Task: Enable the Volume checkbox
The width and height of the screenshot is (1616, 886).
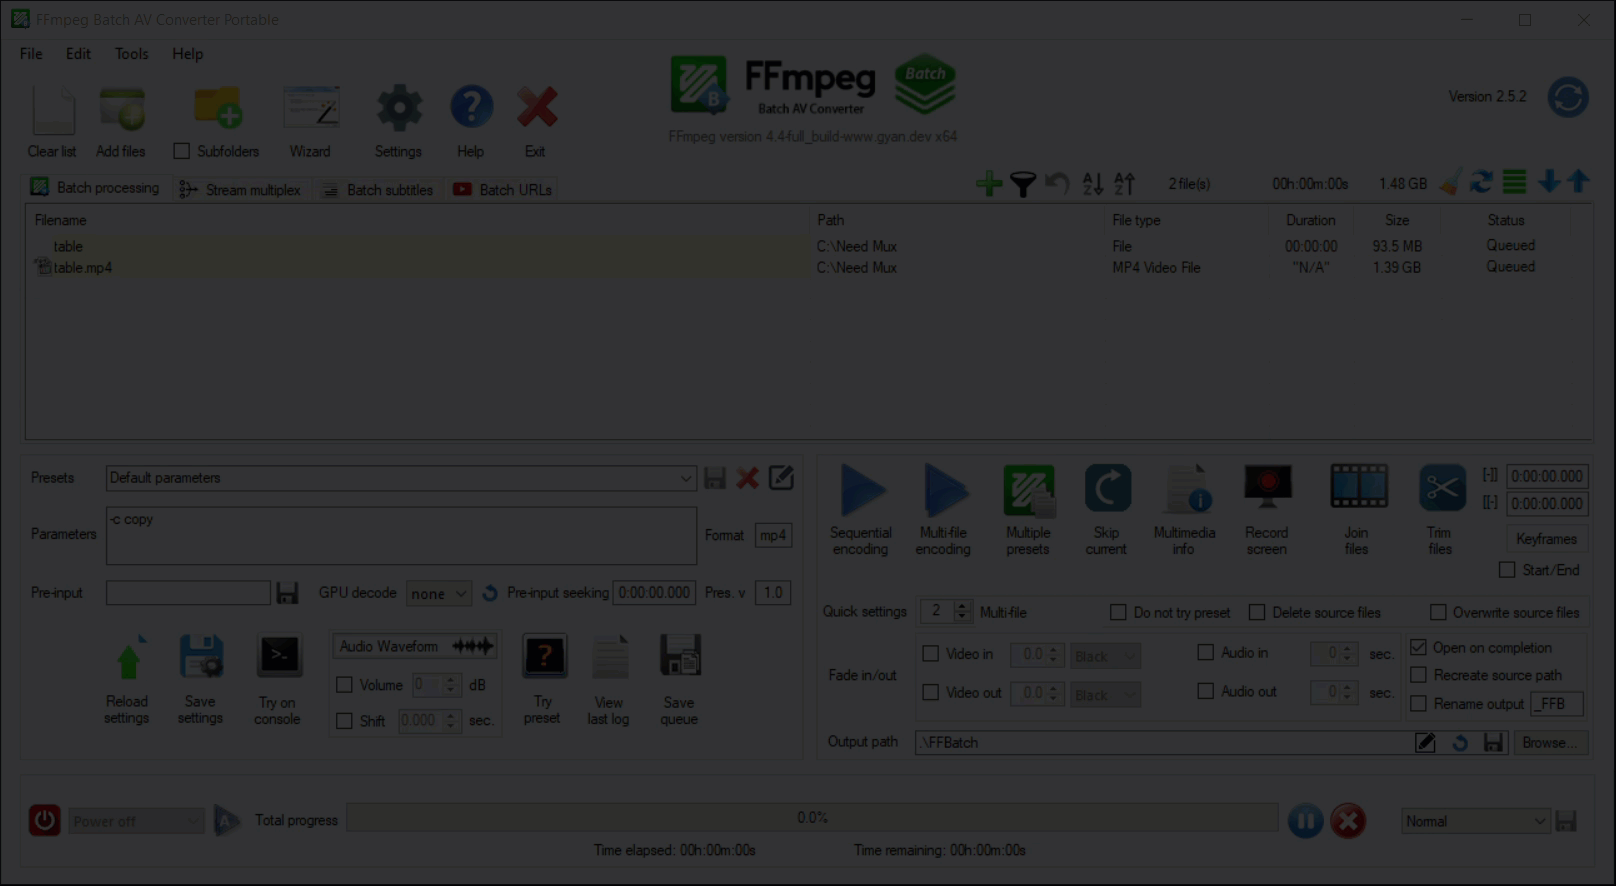Action: click(344, 685)
